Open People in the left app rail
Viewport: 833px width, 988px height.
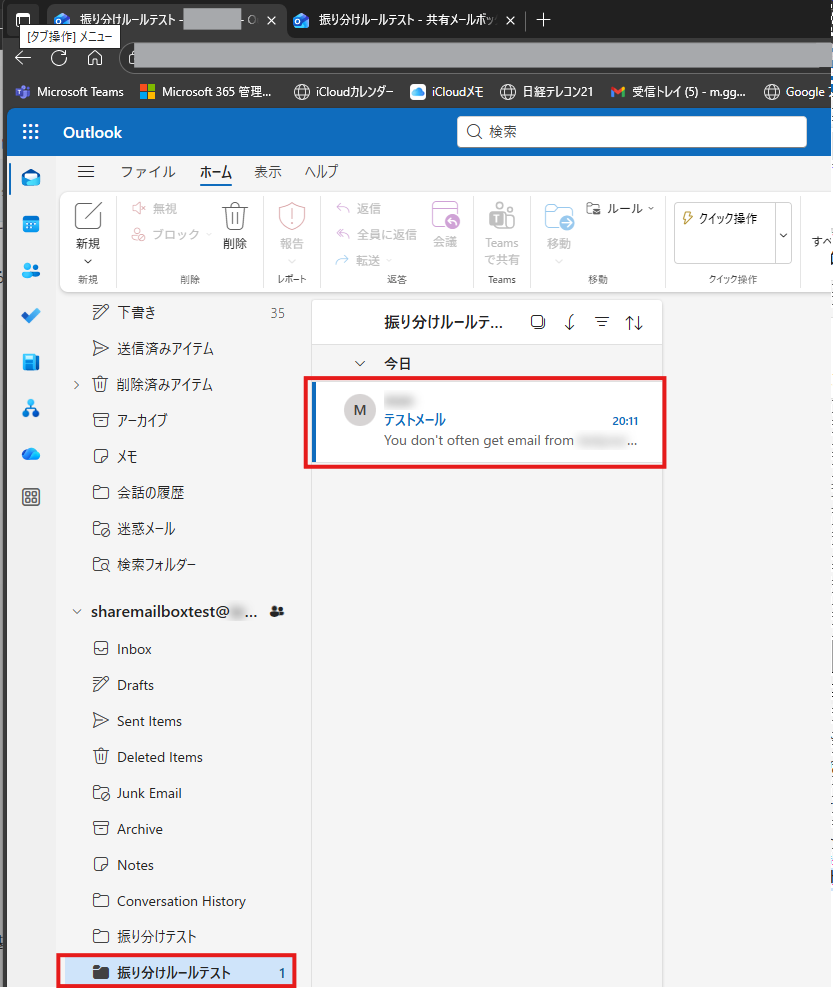[x=31, y=270]
